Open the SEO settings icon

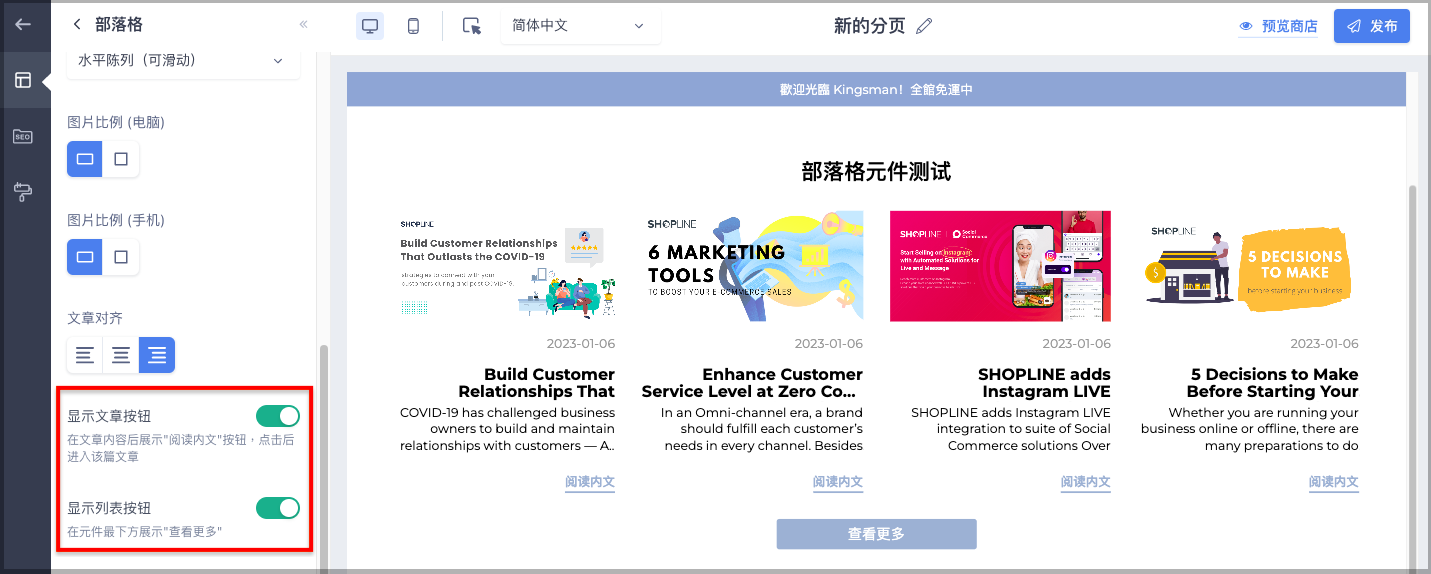pyautogui.click(x=23, y=136)
